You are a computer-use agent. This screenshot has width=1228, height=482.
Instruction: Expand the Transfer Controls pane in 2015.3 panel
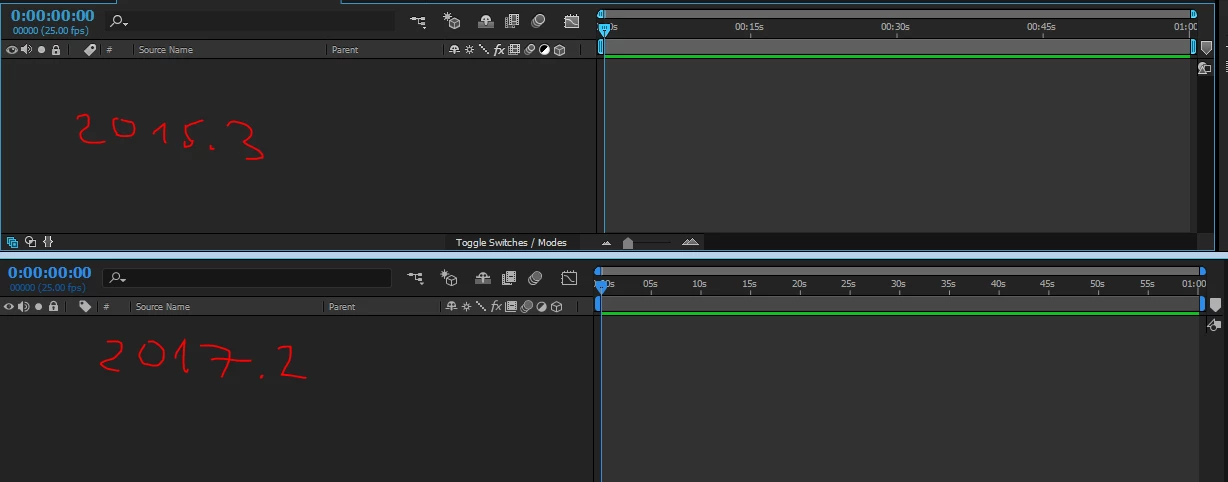click(x=30, y=242)
